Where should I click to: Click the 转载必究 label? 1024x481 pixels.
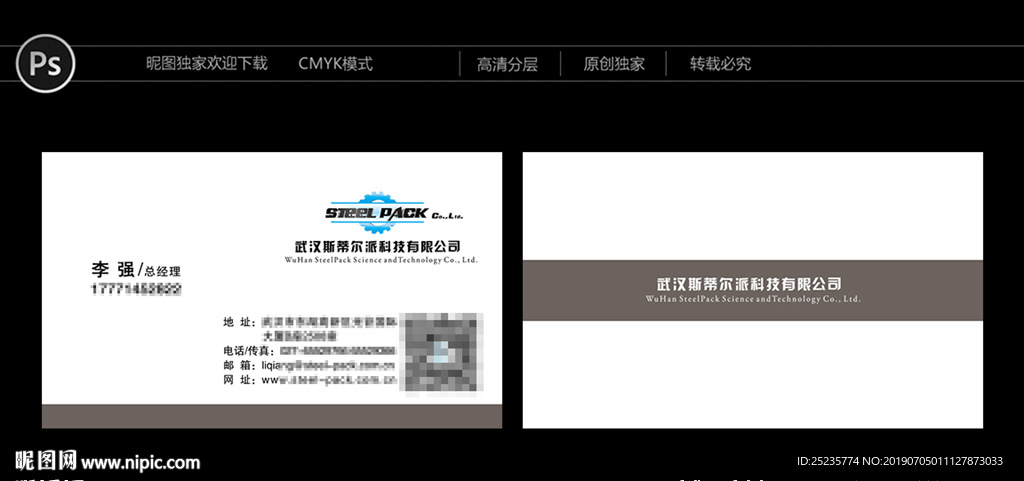tap(720, 64)
